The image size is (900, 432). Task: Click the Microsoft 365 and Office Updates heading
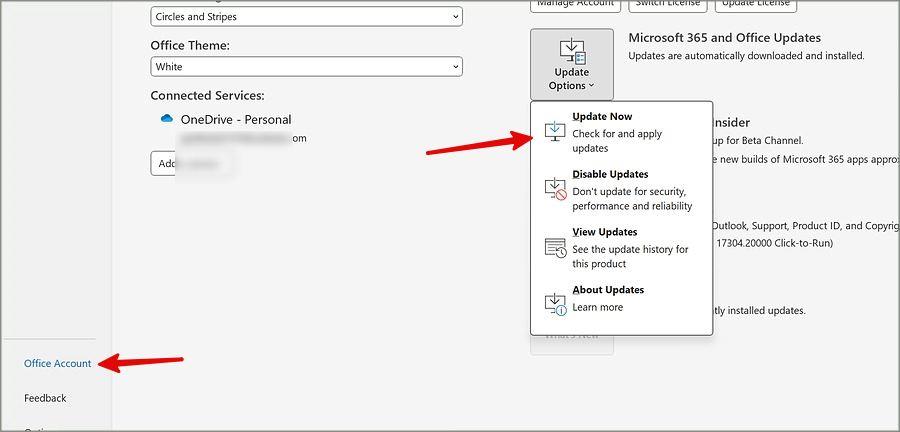pyautogui.click(x=724, y=37)
